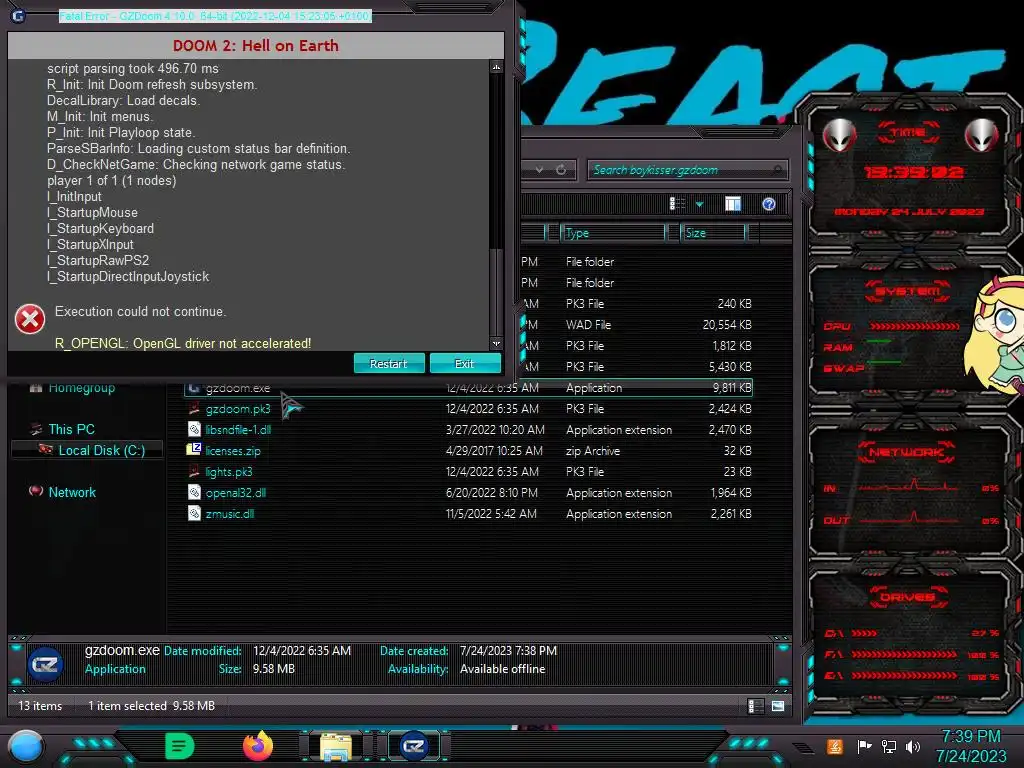Screen dimensions: 1024x768
Task: Click the Network icon in navigation pane
Action: tap(36, 491)
